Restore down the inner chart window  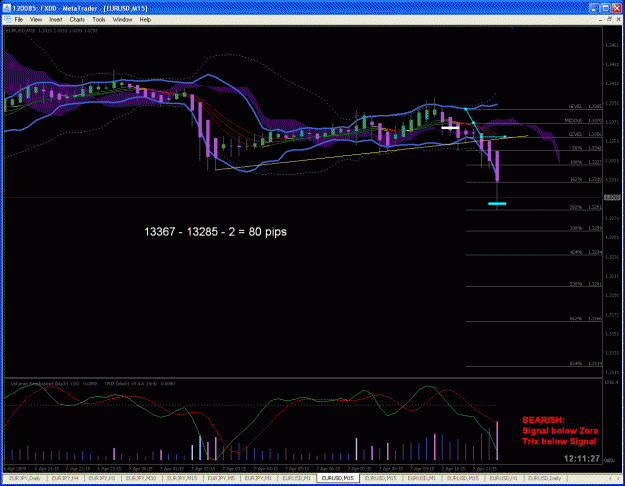(x=609, y=19)
